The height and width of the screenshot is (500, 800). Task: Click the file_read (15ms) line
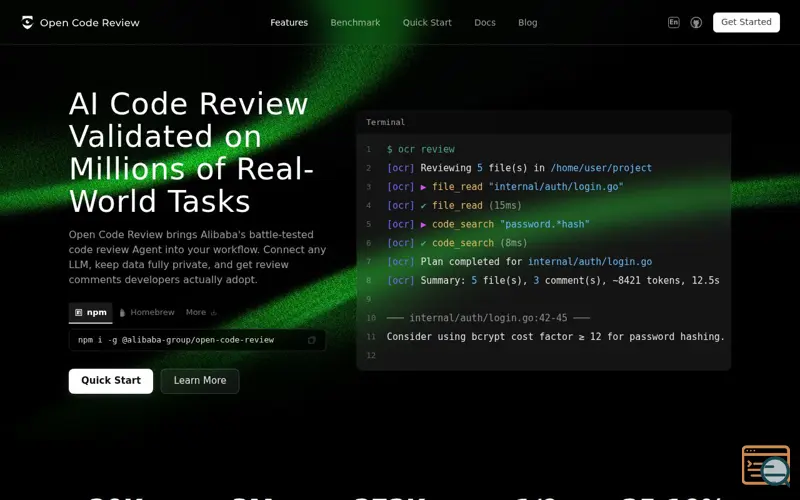(x=454, y=206)
